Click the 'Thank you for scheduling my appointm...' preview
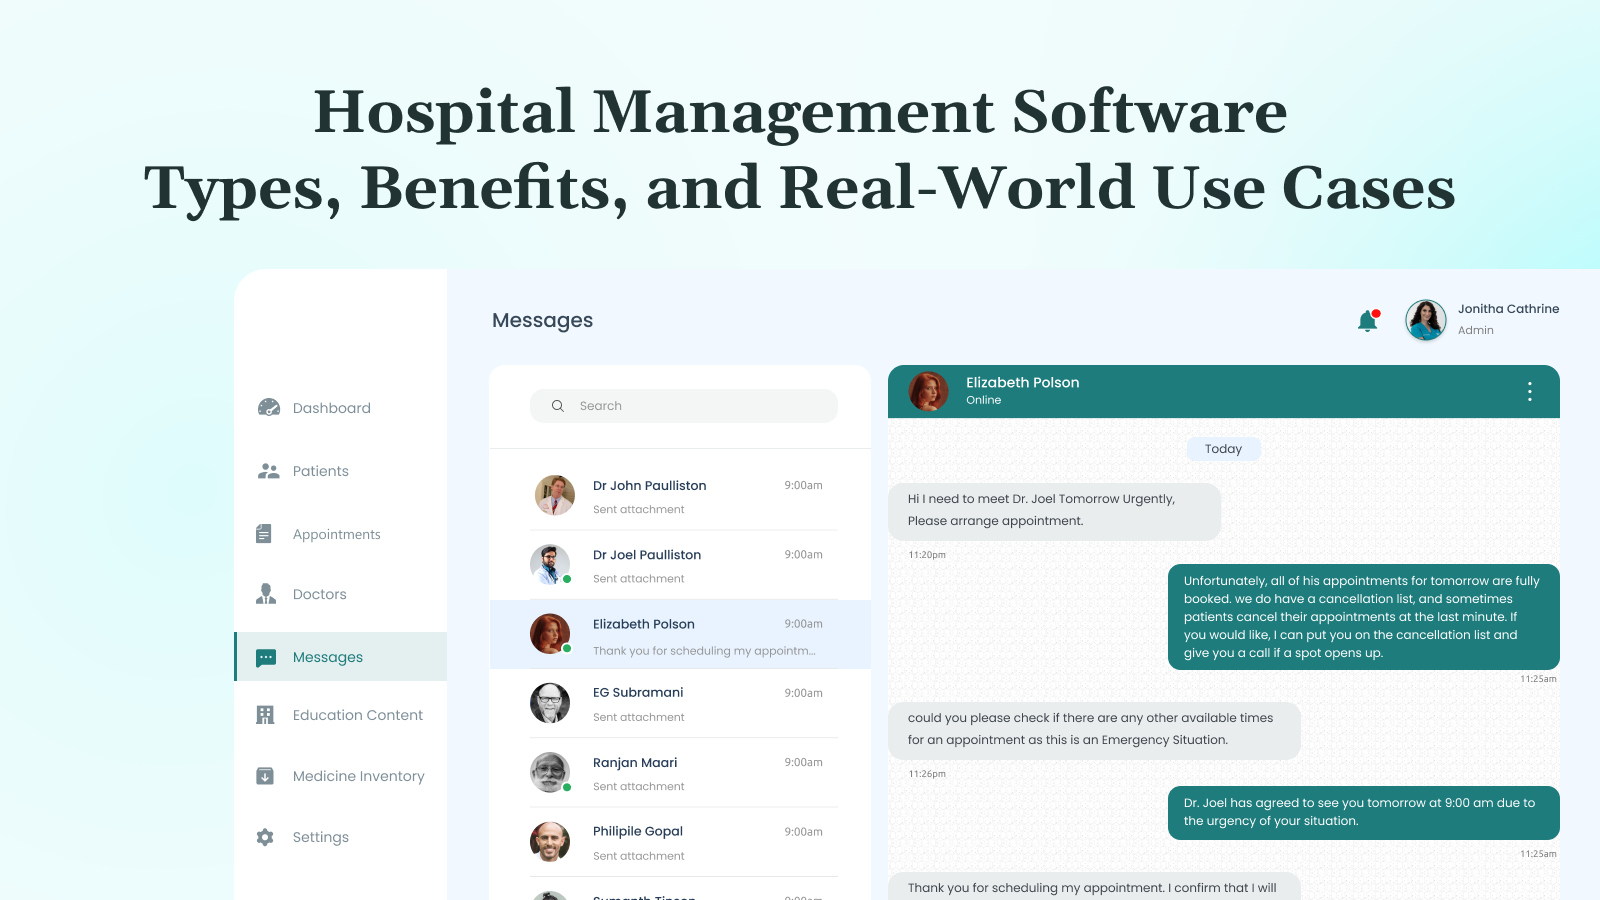Viewport: 1600px width, 900px height. [x=704, y=651]
